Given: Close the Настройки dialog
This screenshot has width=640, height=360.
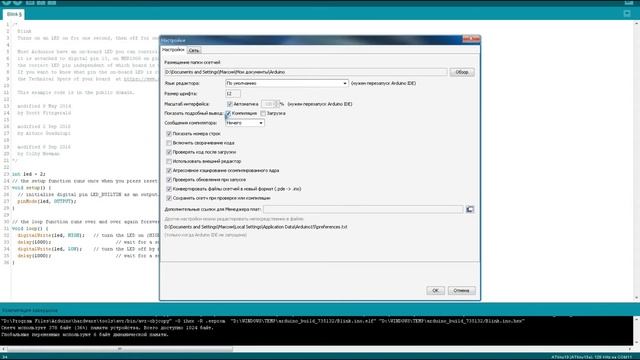Looking at the screenshot, I should click(x=471, y=39).
